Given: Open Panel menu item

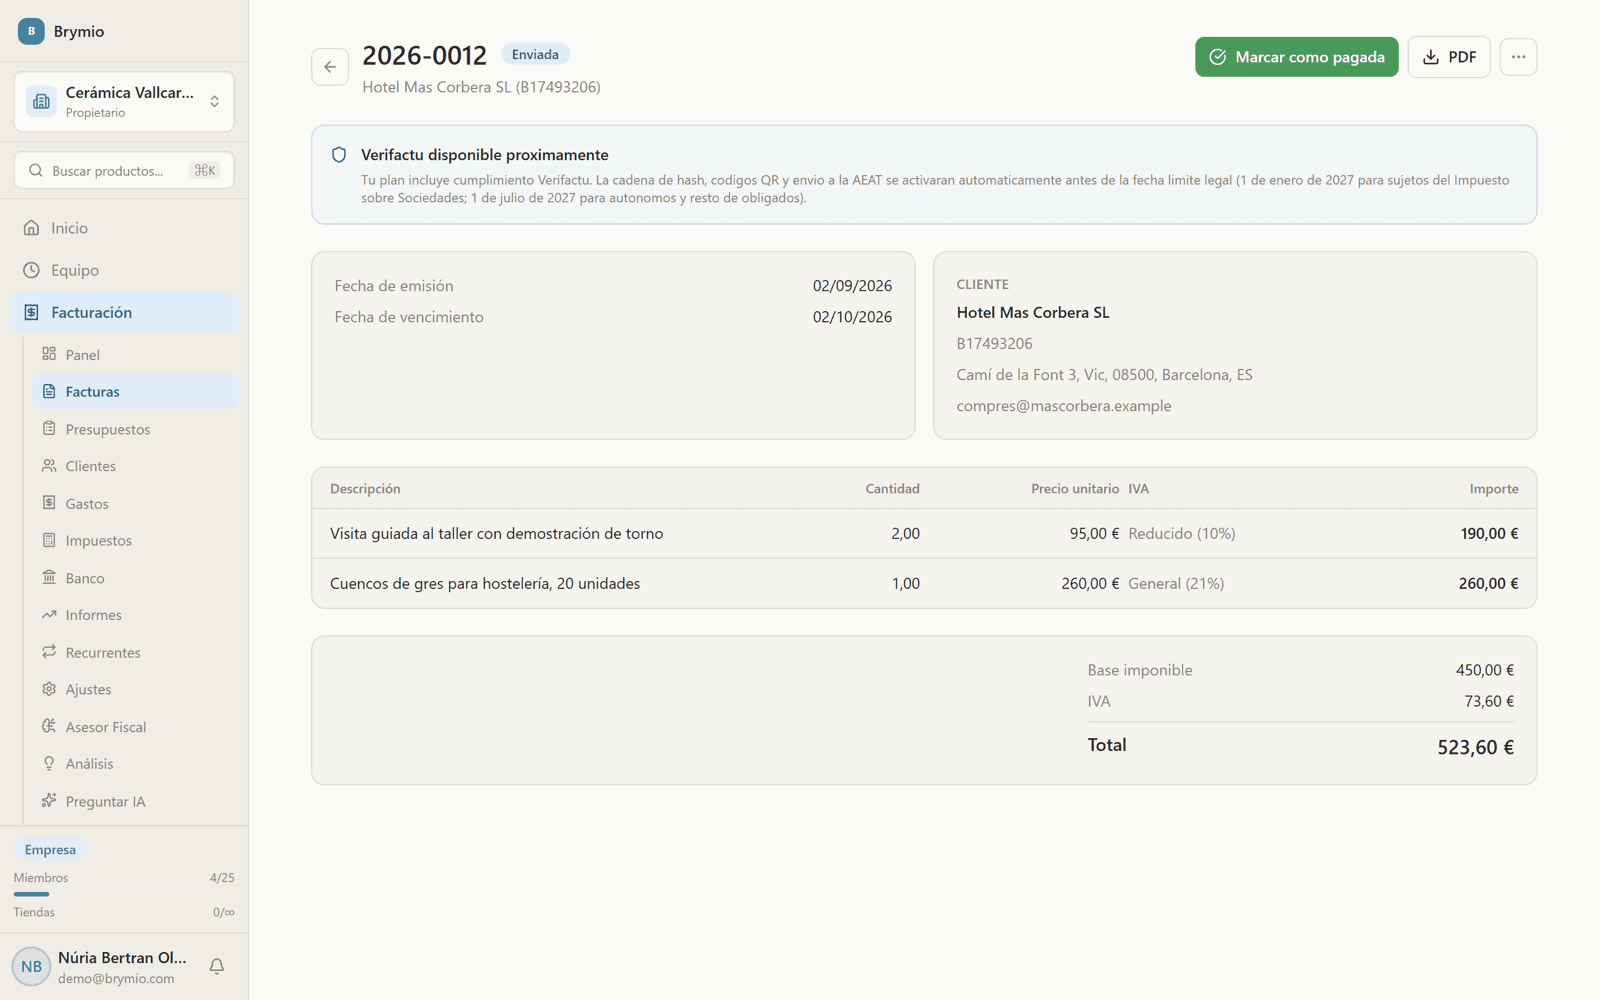Looking at the screenshot, I should (135, 354).
